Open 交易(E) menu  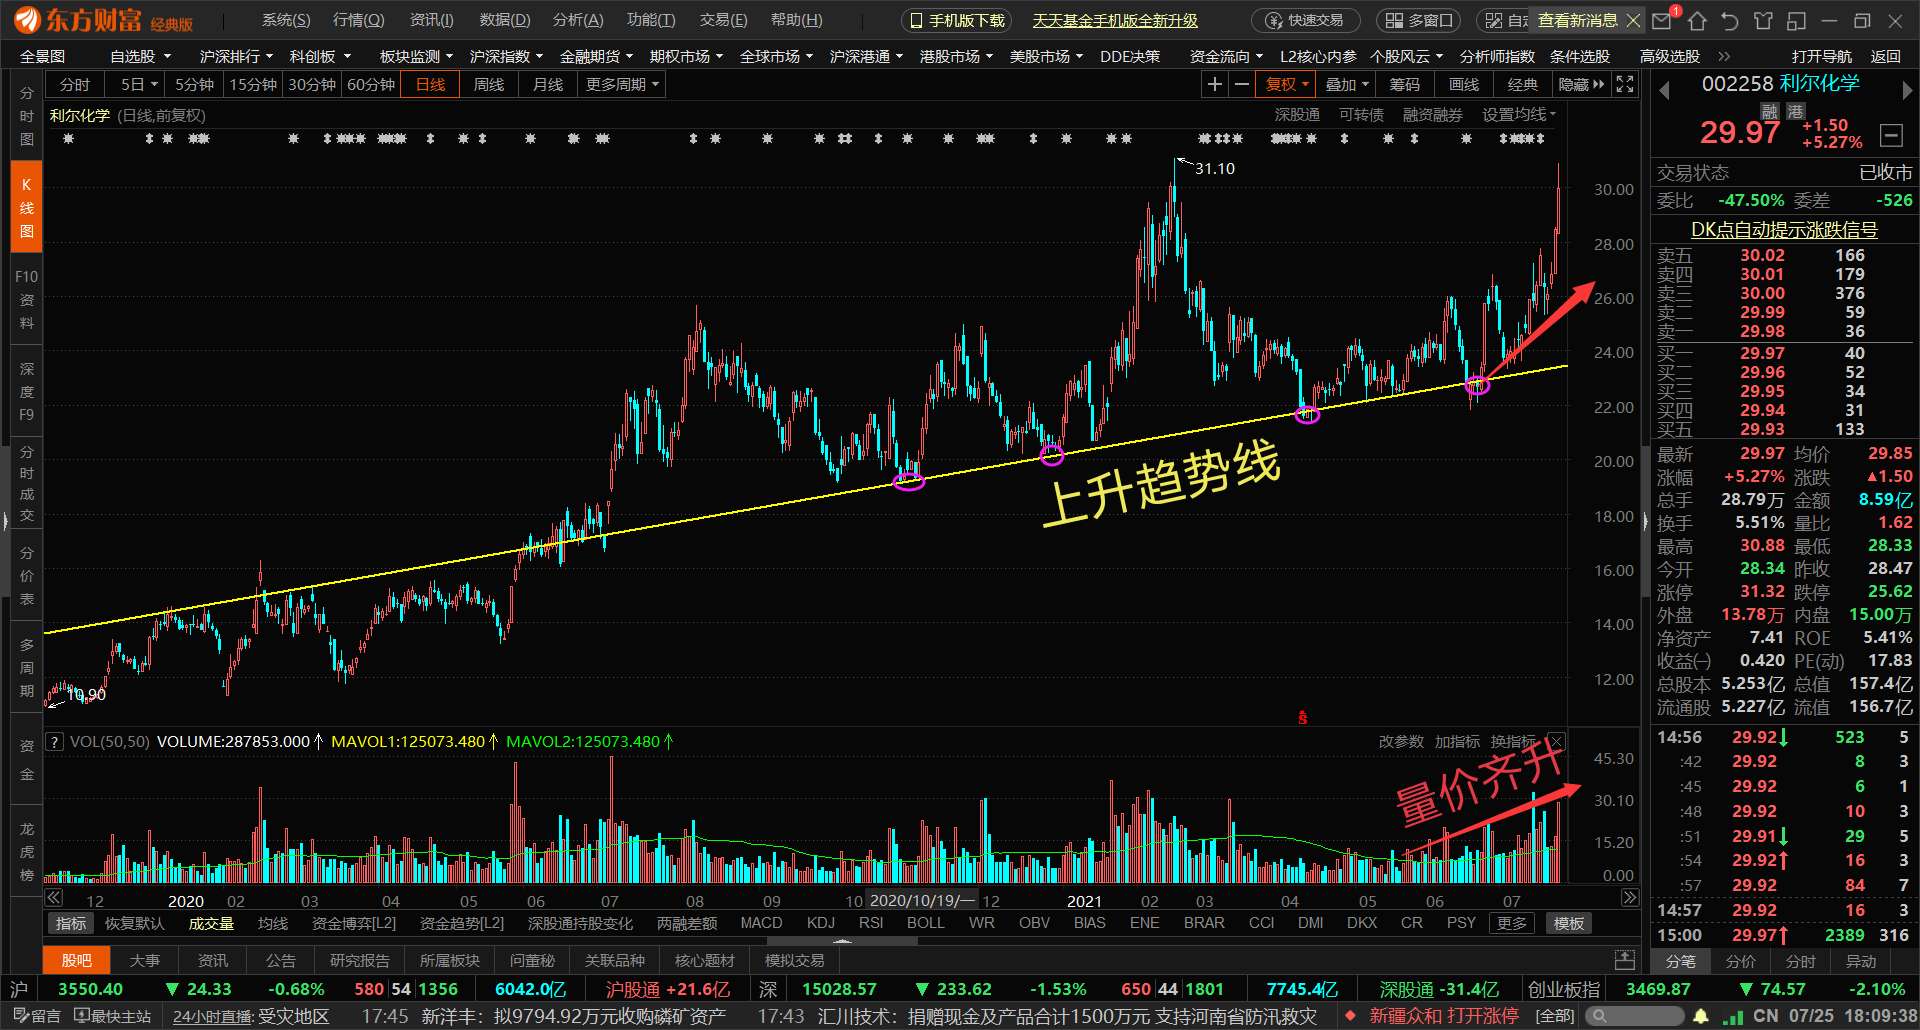tap(723, 20)
